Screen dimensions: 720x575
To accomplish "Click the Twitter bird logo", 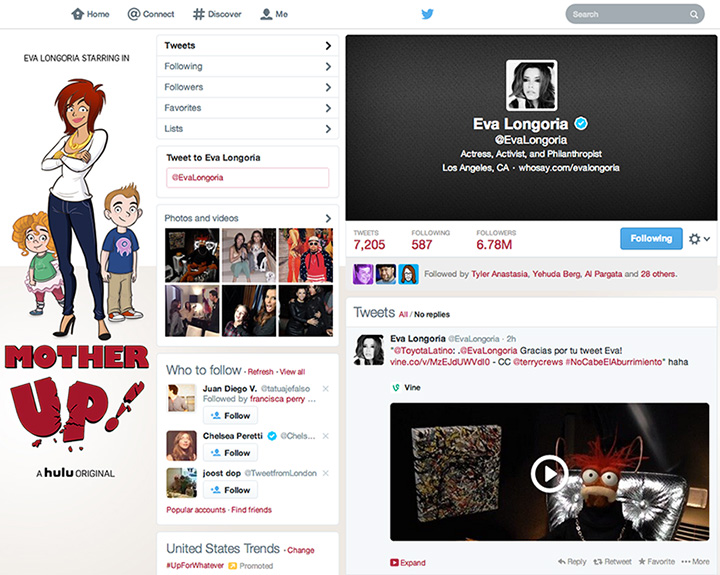I will coord(428,14).
